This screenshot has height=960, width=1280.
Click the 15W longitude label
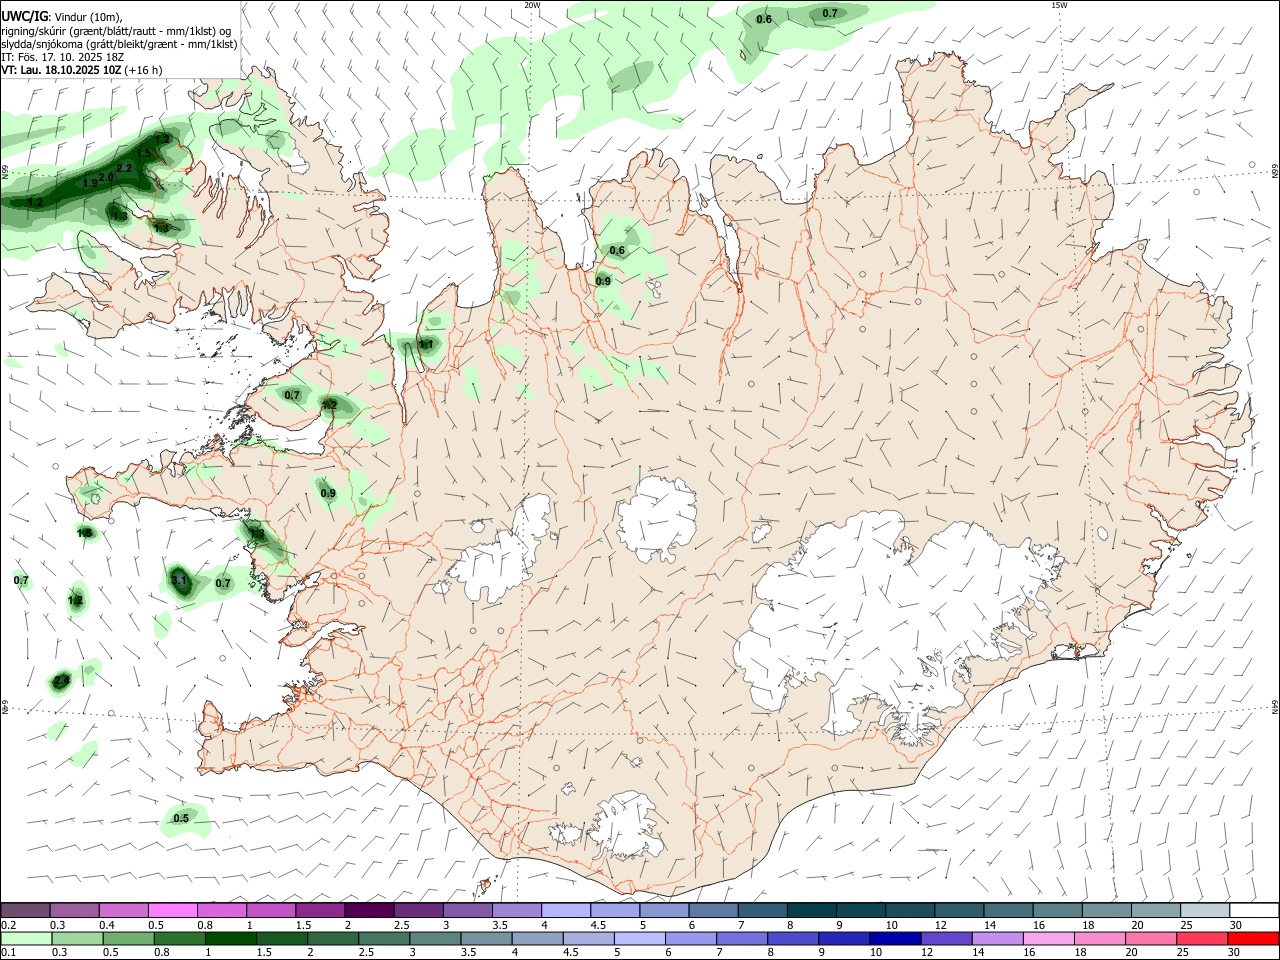pyautogui.click(x=1059, y=5)
